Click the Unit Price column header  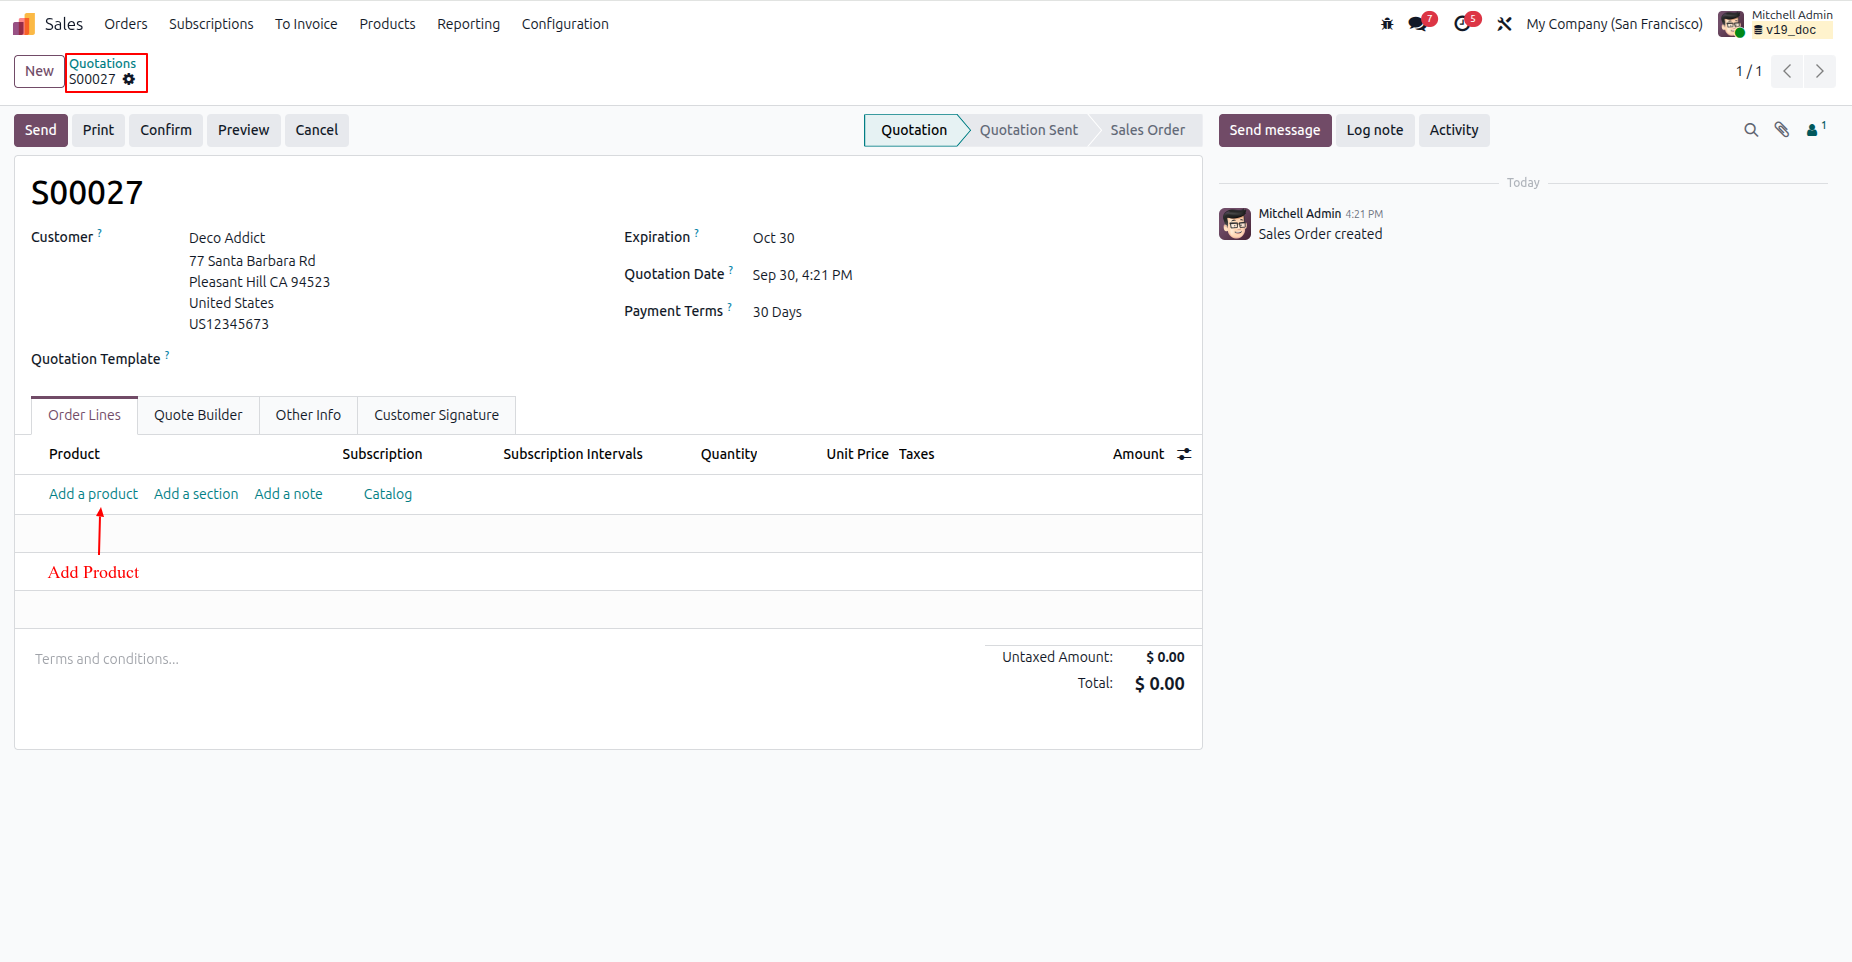pos(857,454)
